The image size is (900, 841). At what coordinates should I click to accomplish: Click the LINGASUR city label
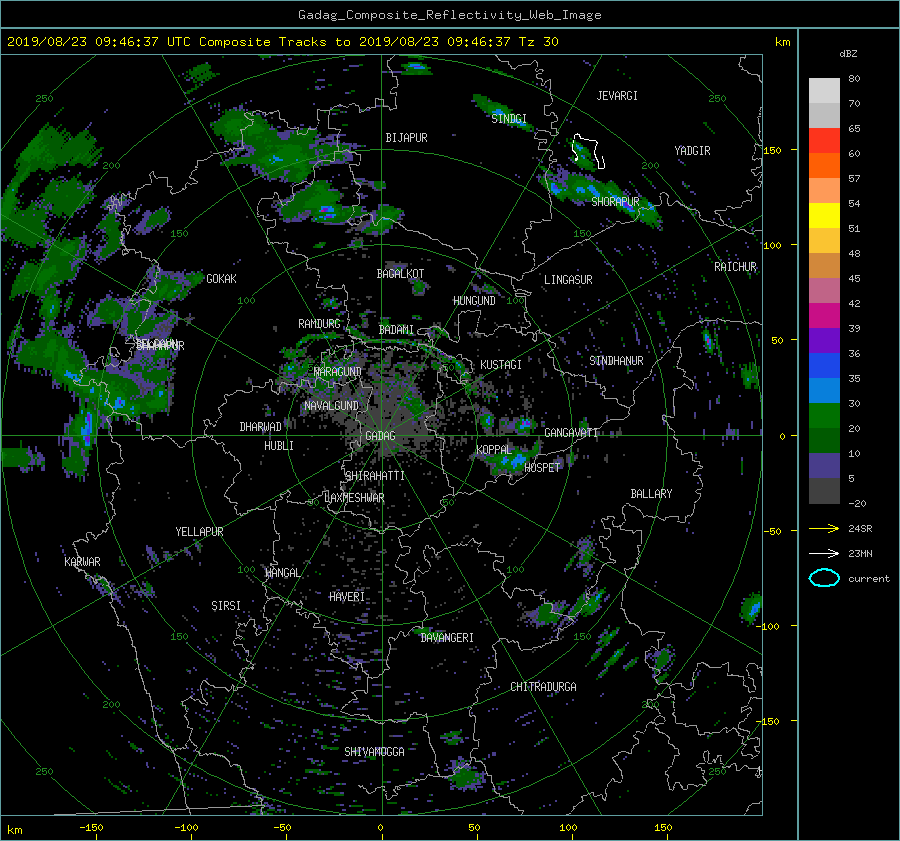568,280
